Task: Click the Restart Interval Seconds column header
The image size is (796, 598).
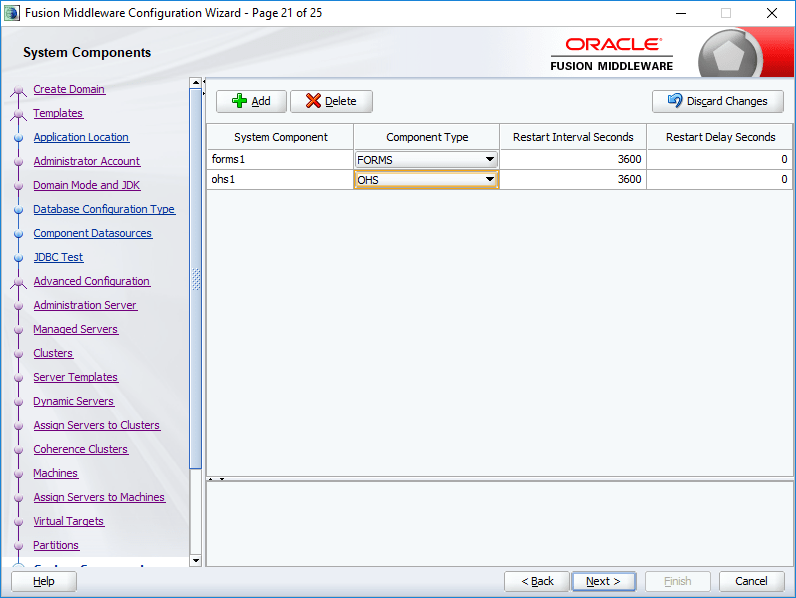Action: (573, 137)
